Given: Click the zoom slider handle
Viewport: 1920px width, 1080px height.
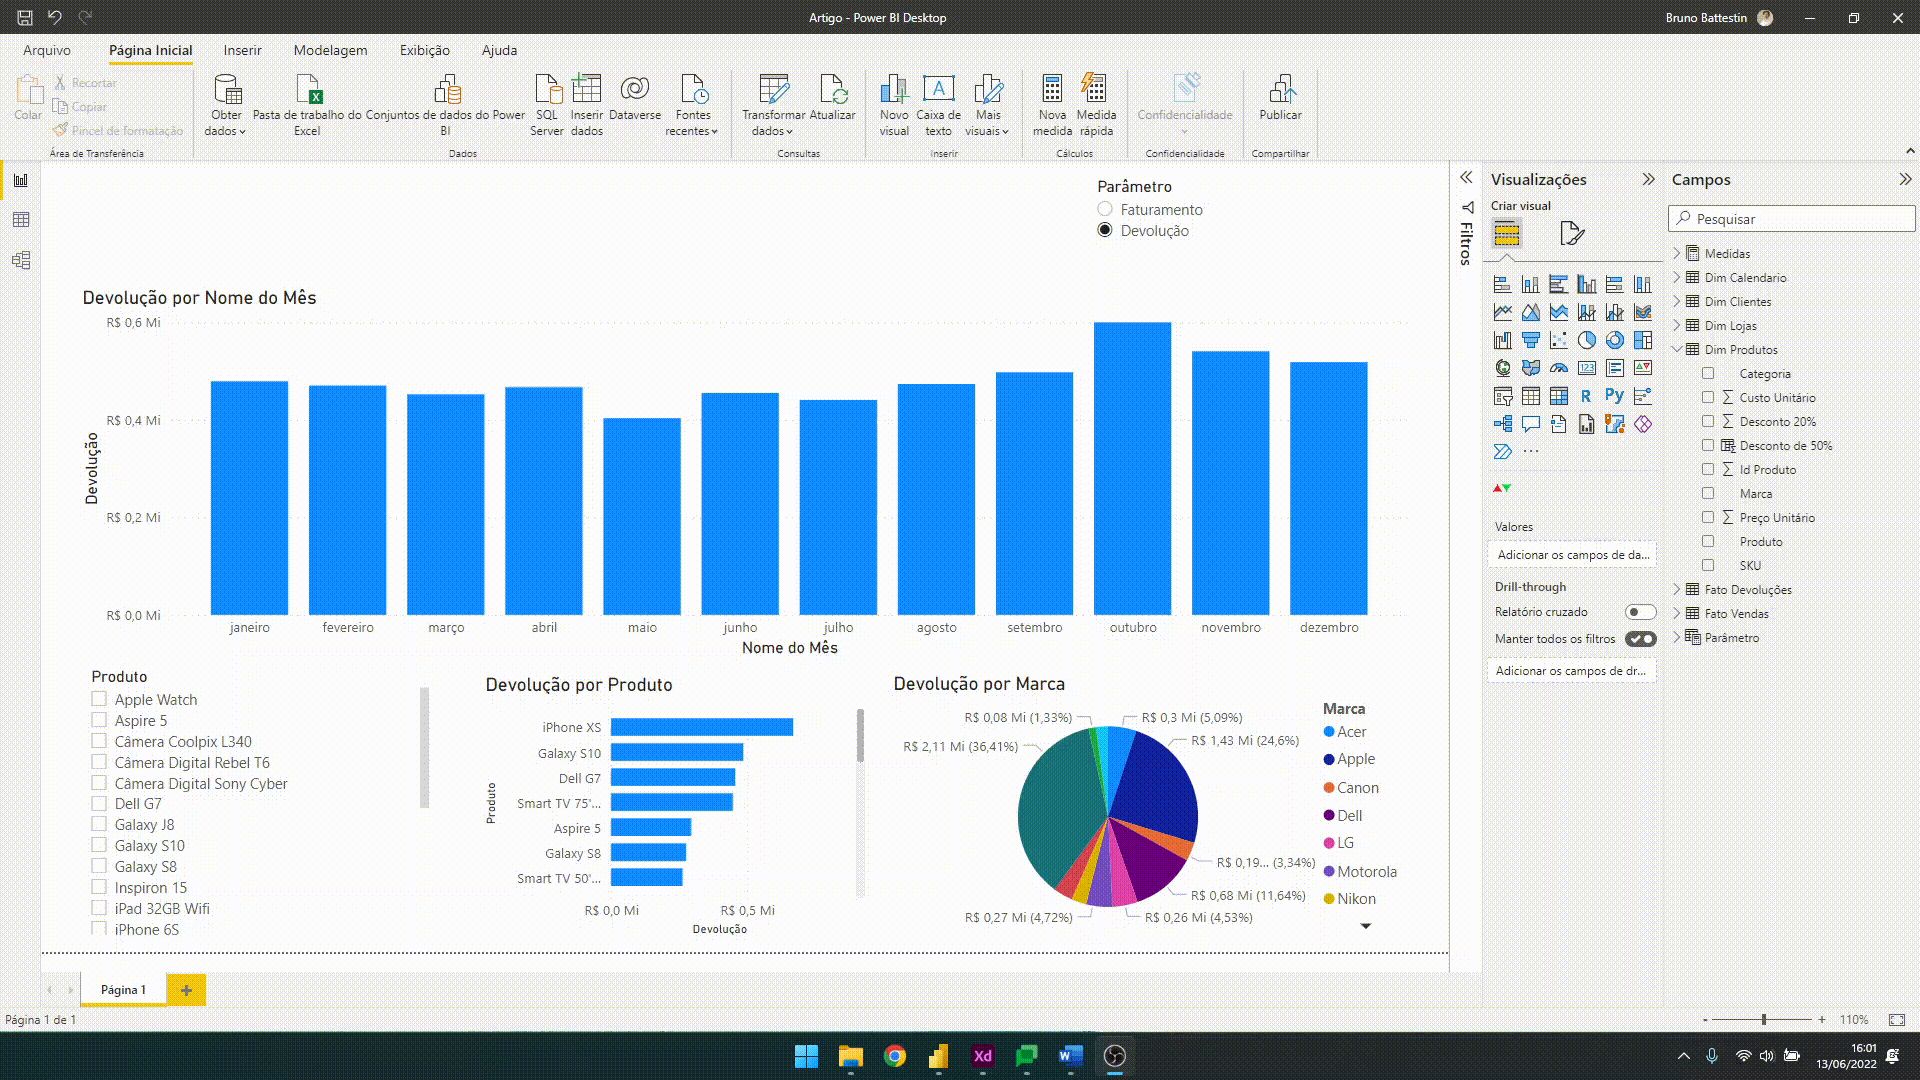Looking at the screenshot, I should tap(1764, 1019).
